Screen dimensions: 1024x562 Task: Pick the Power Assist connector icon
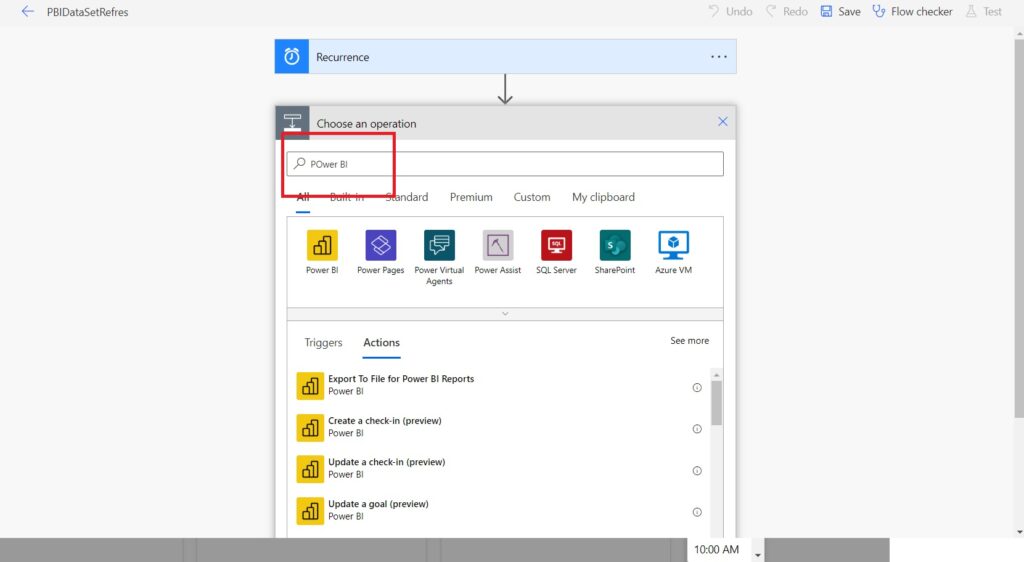pyautogui.click(x=498, y=246)
